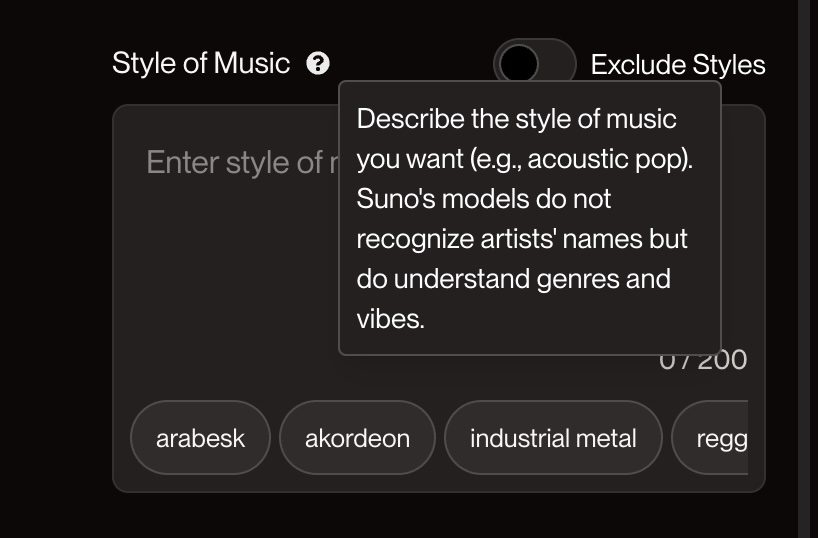This screenshot has width=818, height=538.
Task: Click the Exclude Styles label
Action: click(x=677, y=65)
